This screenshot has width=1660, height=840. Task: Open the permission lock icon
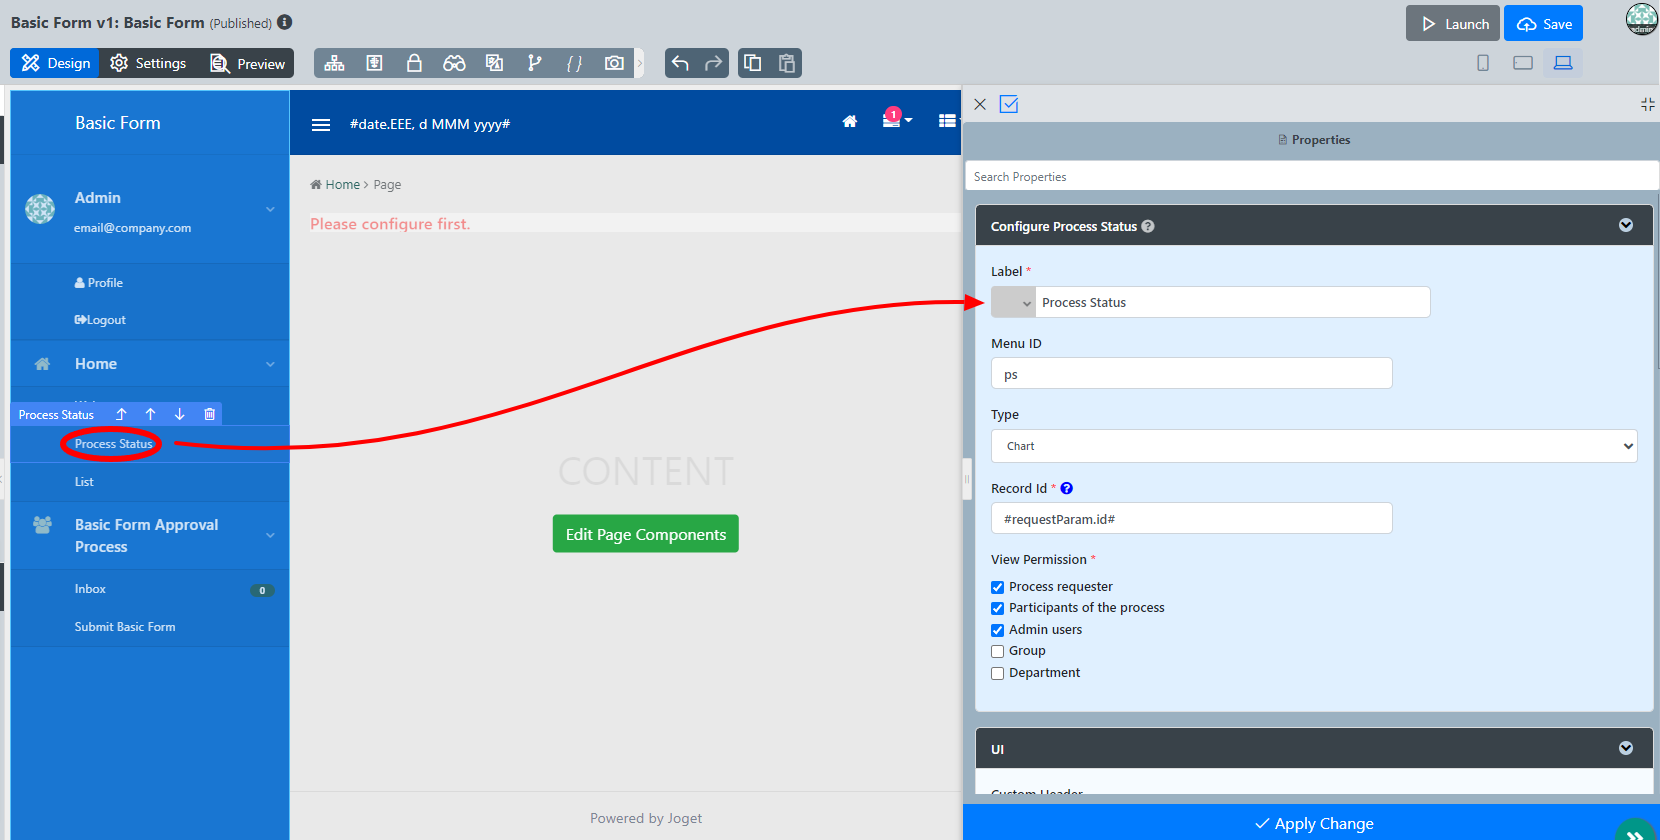click(414, 63)
